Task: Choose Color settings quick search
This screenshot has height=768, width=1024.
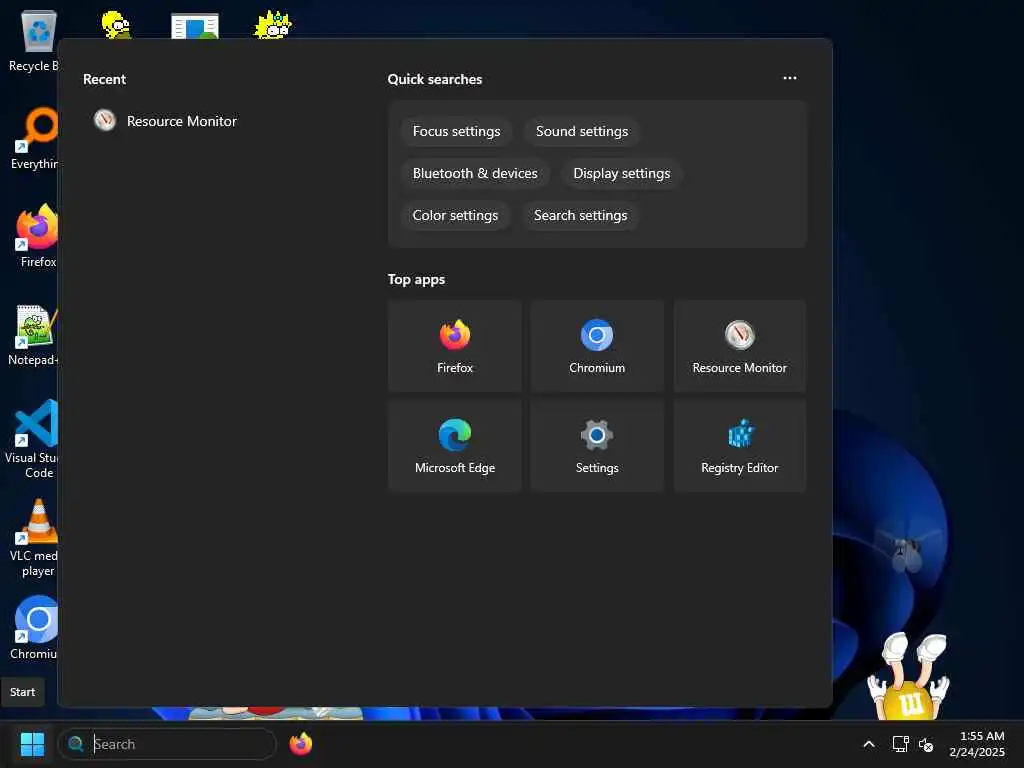Action: pyautogui.click(x=455, y=216)
